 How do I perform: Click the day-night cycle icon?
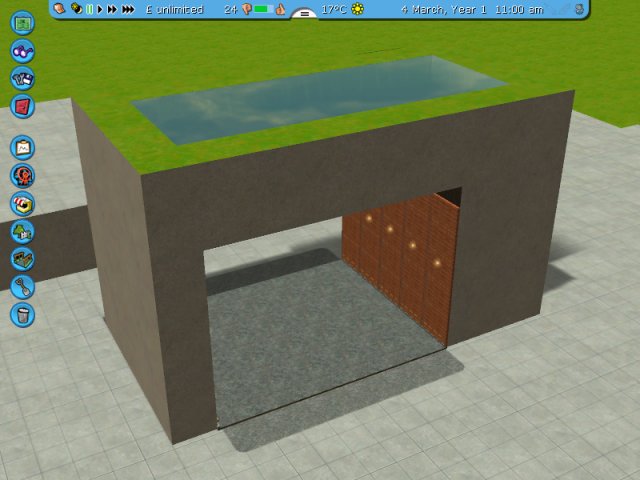click(76, 9)
